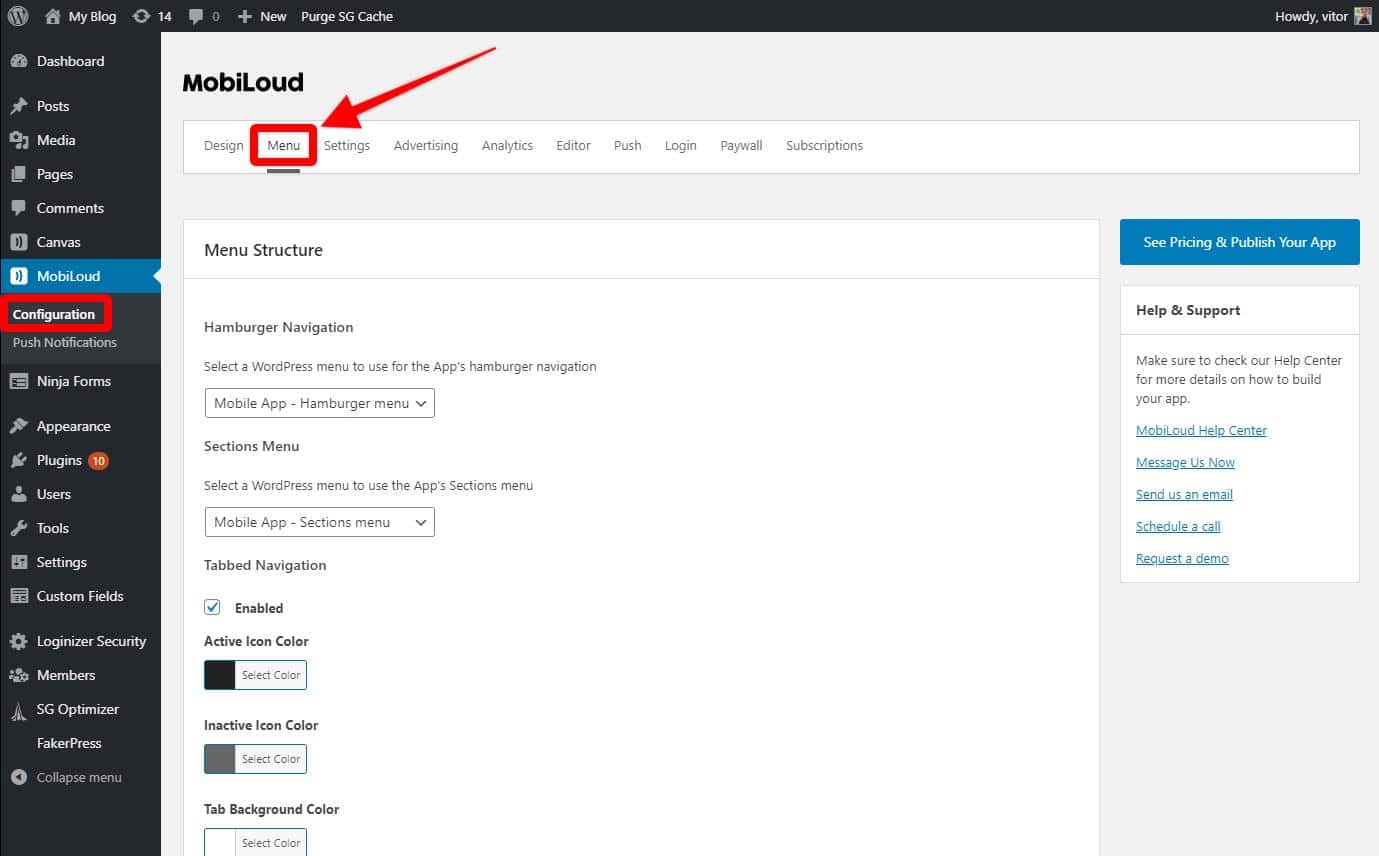Open the comments bubble icon in admin bar
The image size is (1379, 856).
coord(196,17)
